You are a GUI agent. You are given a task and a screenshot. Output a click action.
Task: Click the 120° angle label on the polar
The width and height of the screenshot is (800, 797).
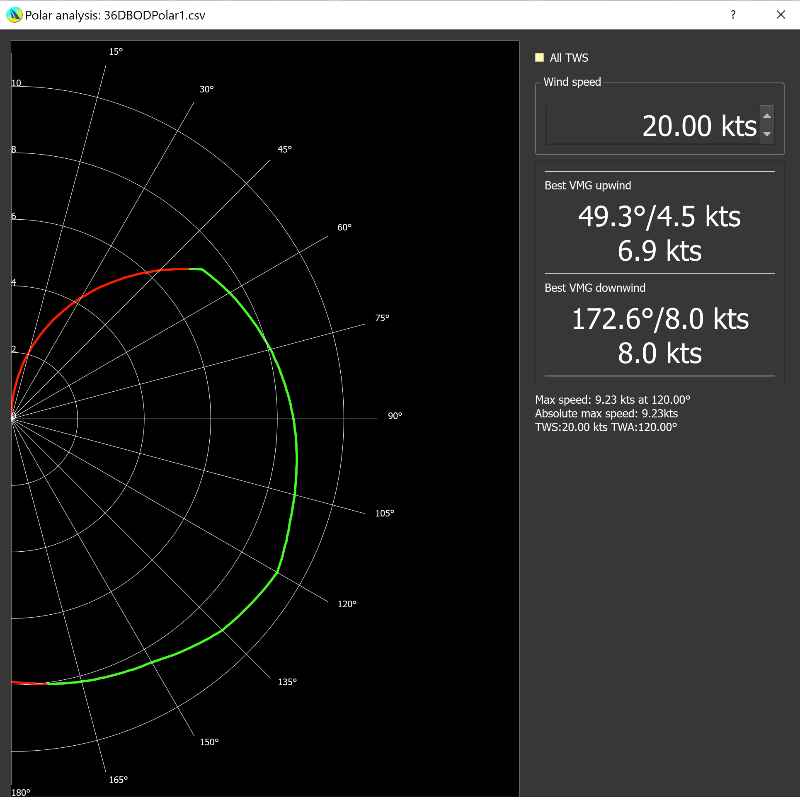(347, 604)
